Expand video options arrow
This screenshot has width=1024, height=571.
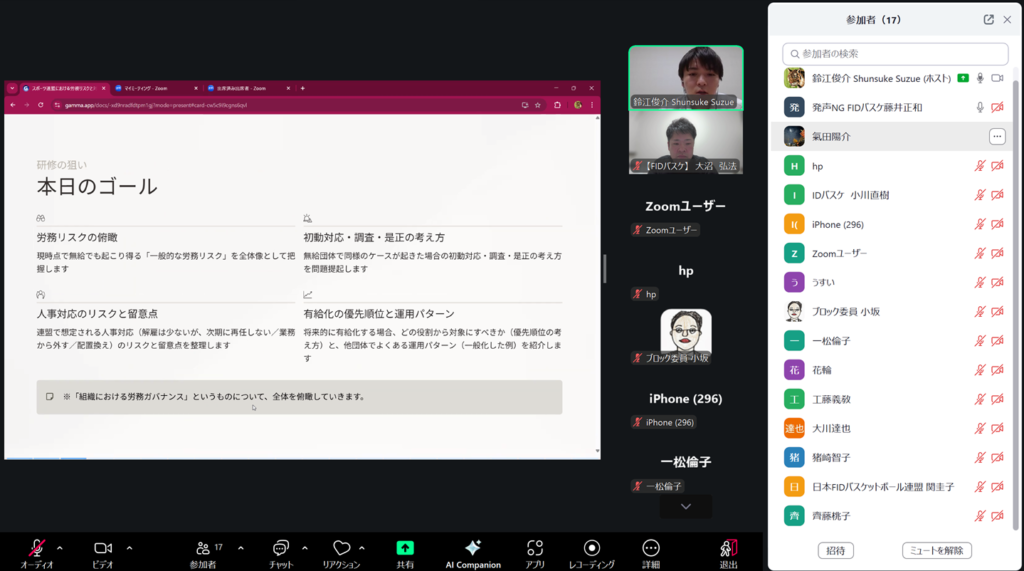[x=129, y=548]
